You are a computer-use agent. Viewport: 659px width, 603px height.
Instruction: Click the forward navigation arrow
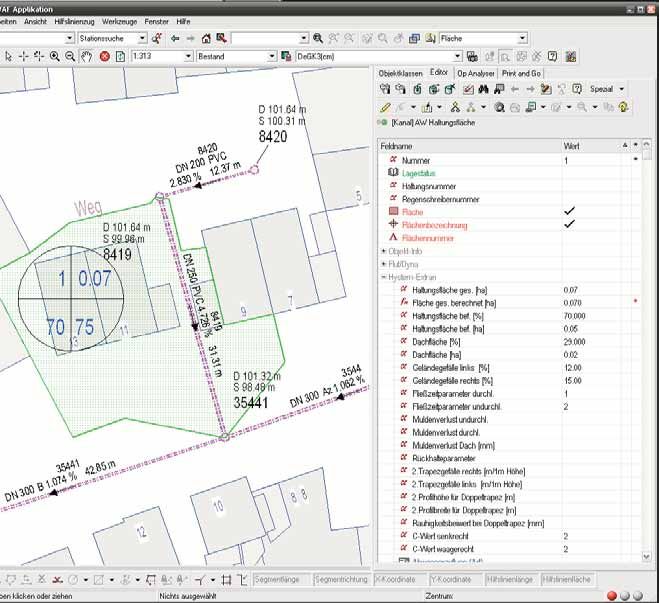coord(190,38)
